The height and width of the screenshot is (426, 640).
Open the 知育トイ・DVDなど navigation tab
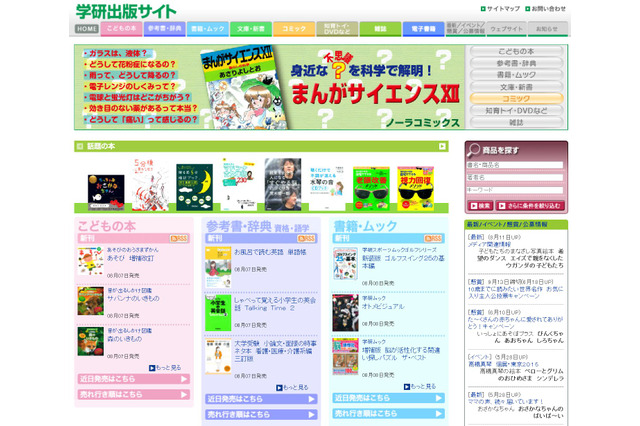tap(337, 29)
